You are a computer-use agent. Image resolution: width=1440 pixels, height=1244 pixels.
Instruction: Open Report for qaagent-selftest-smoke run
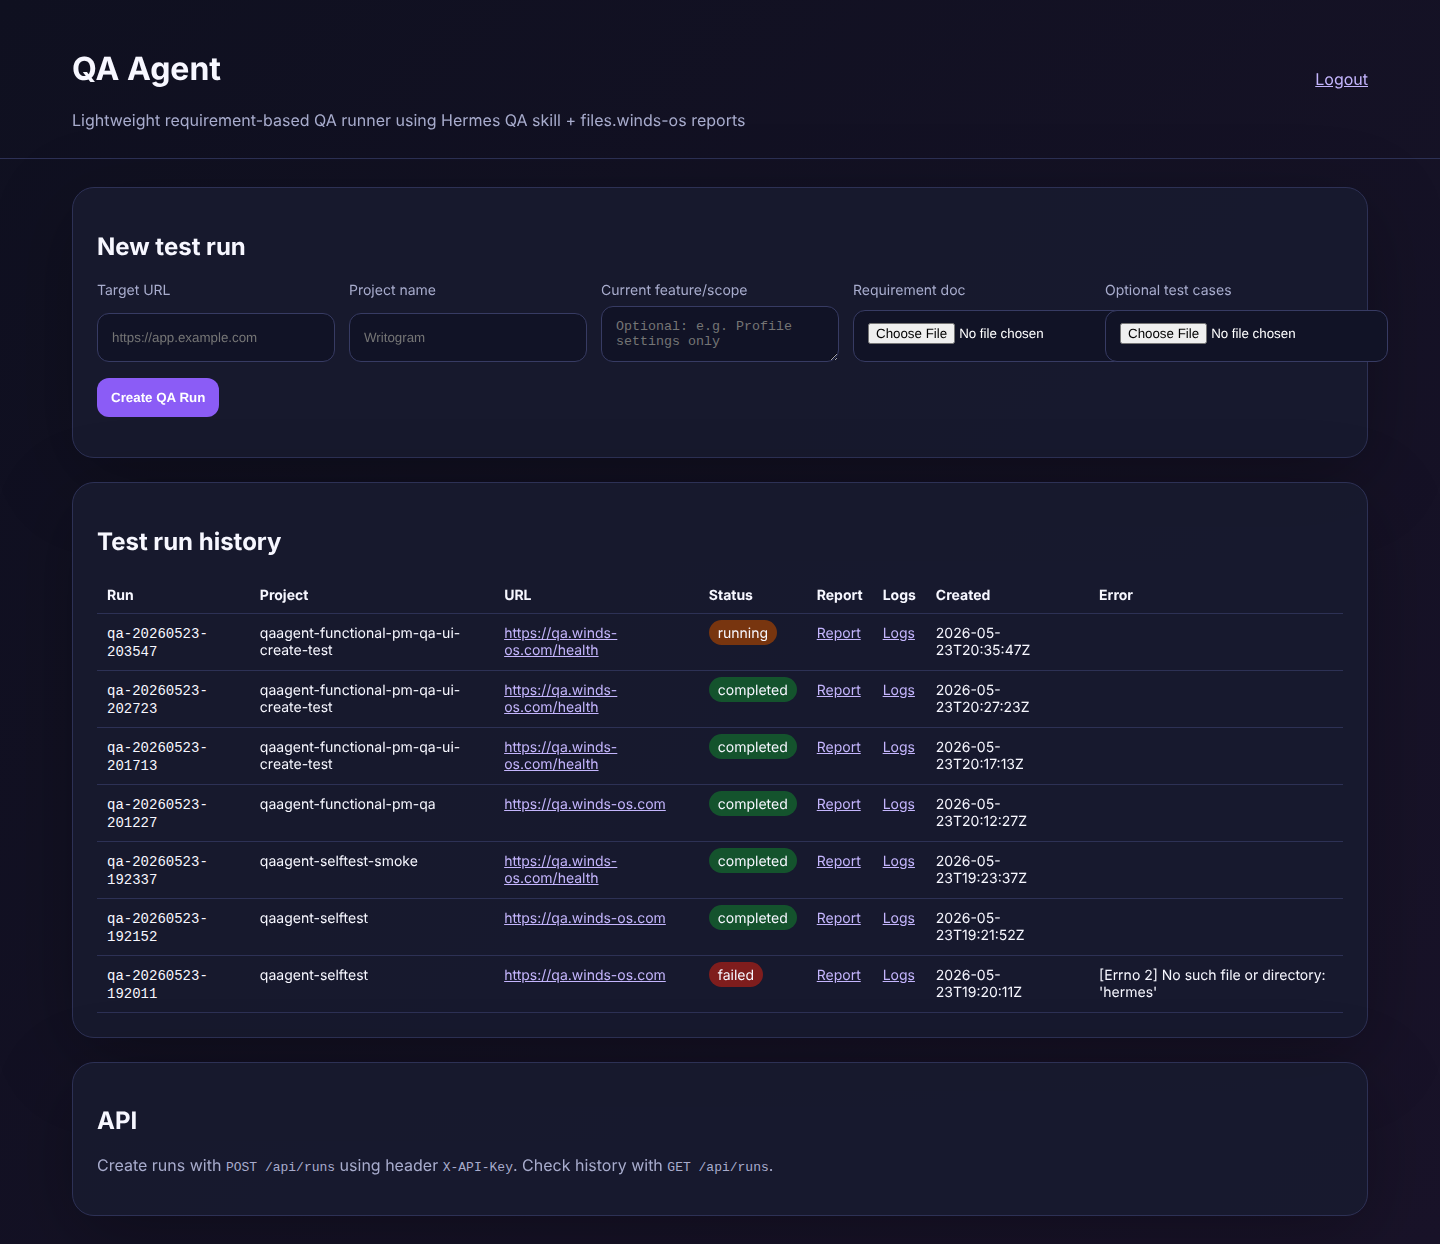838,862
